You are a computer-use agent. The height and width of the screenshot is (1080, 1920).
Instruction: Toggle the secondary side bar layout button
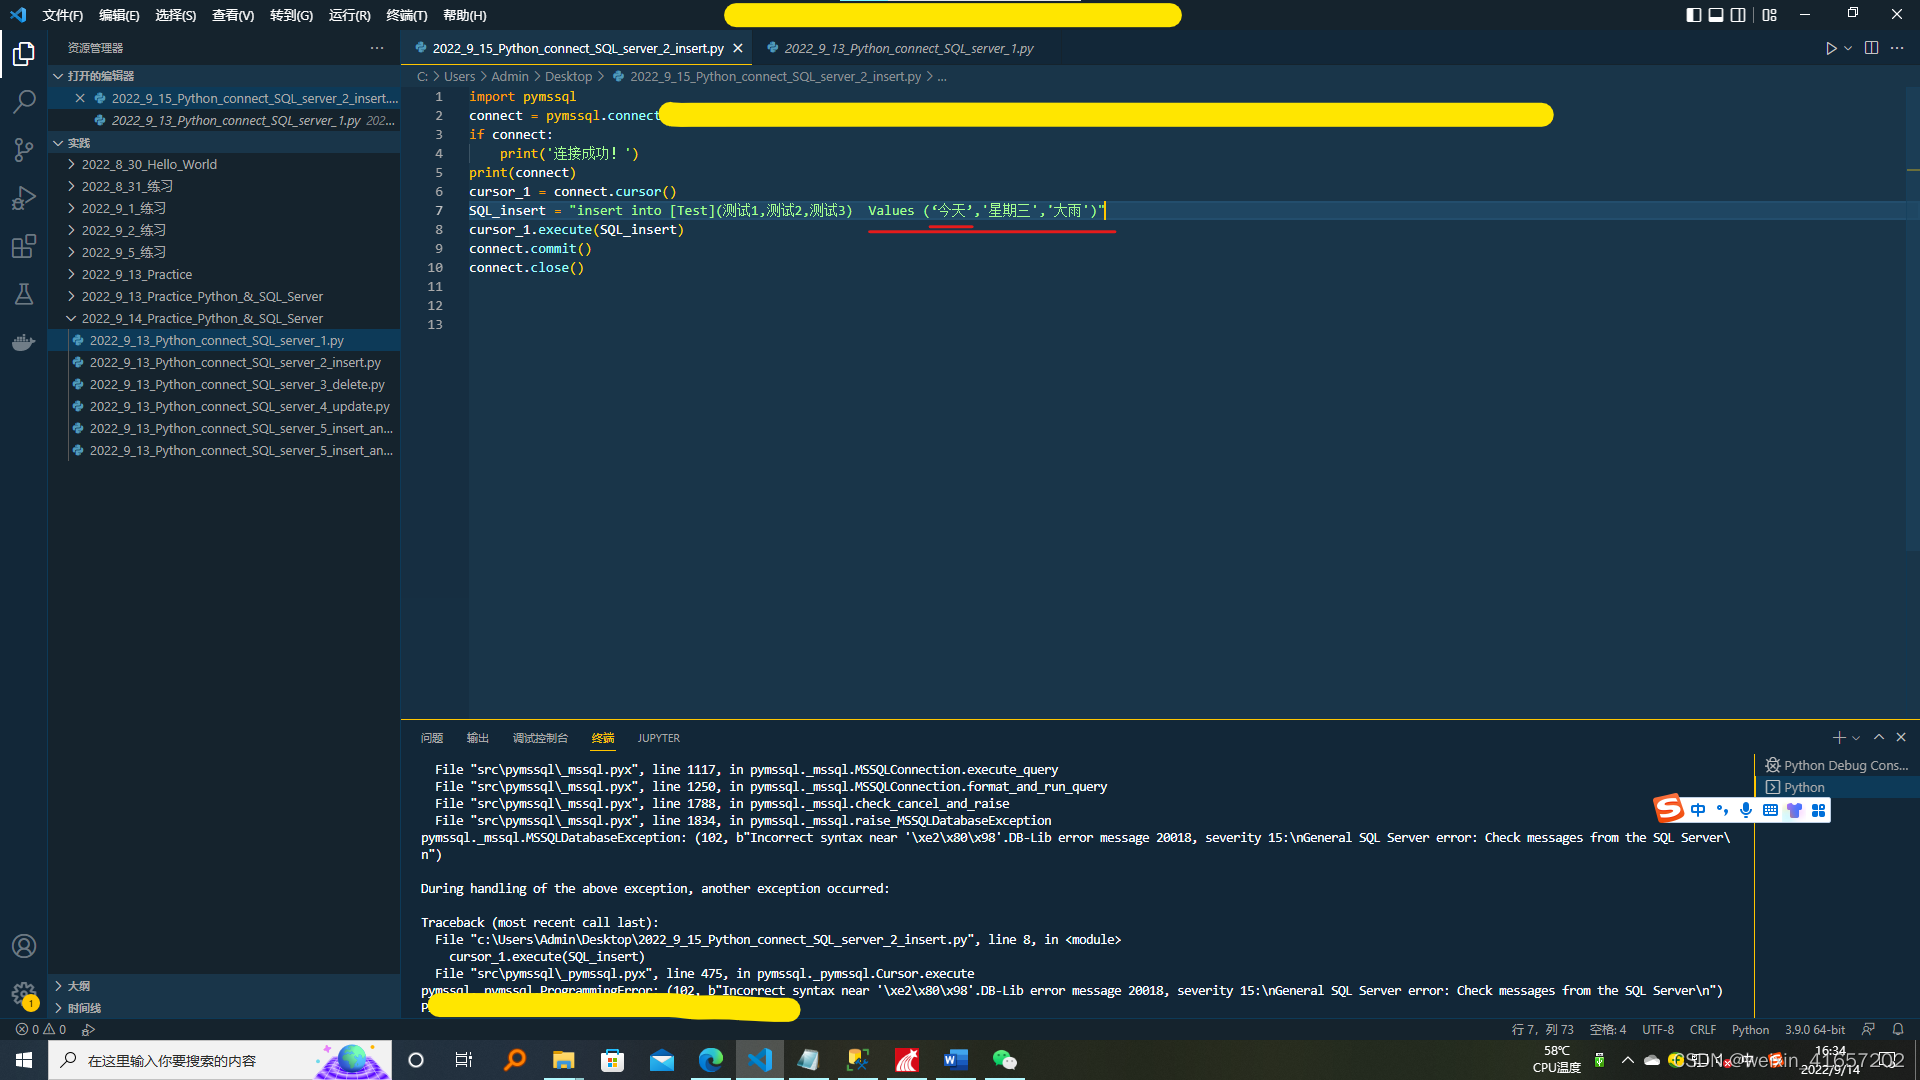[1738, 15]
